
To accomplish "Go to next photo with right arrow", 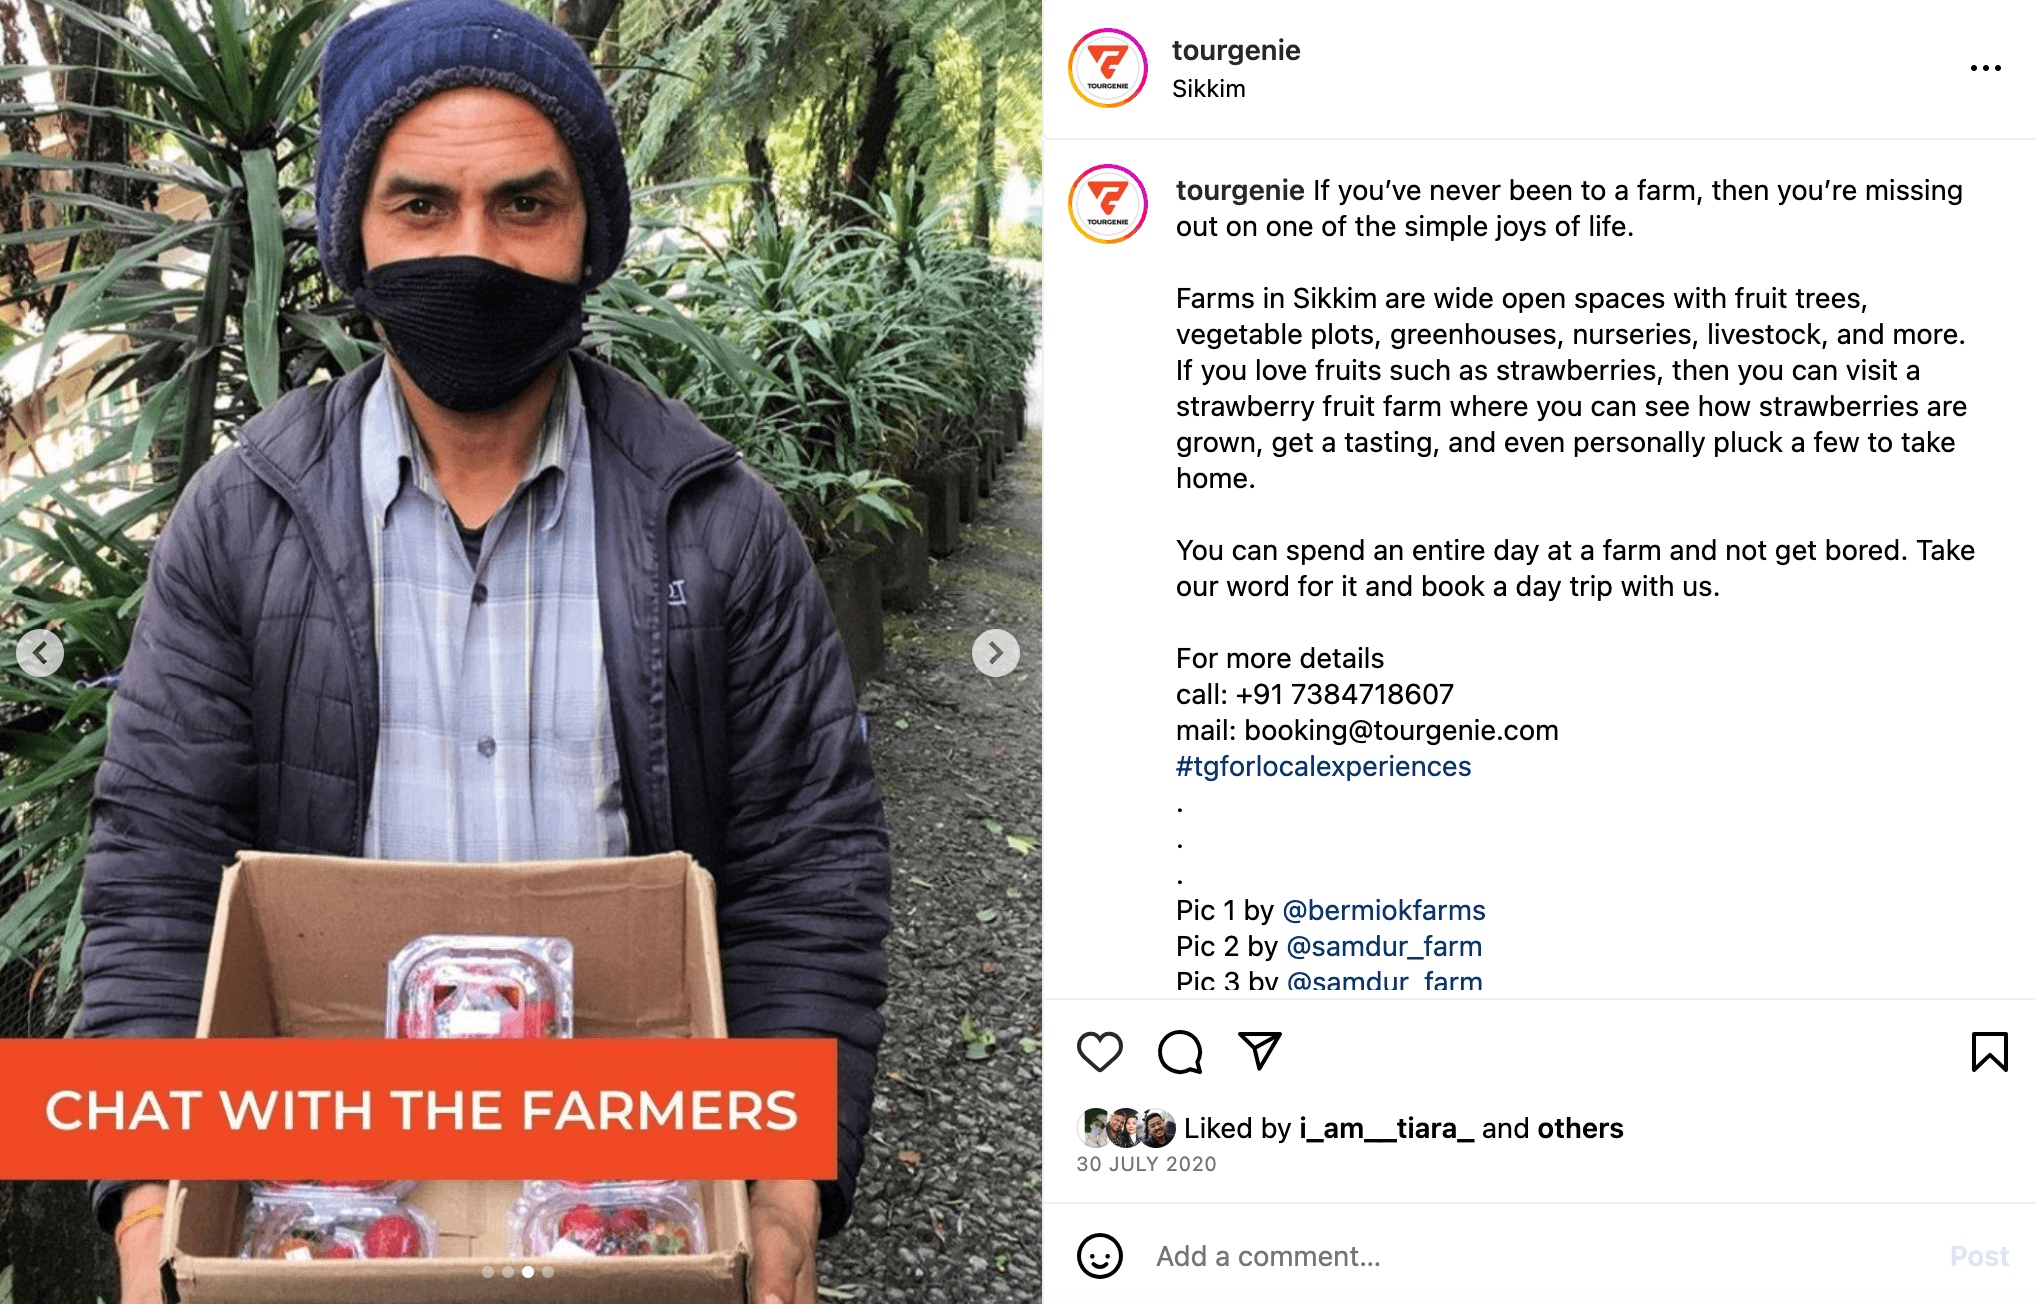I will click(995, 653).
